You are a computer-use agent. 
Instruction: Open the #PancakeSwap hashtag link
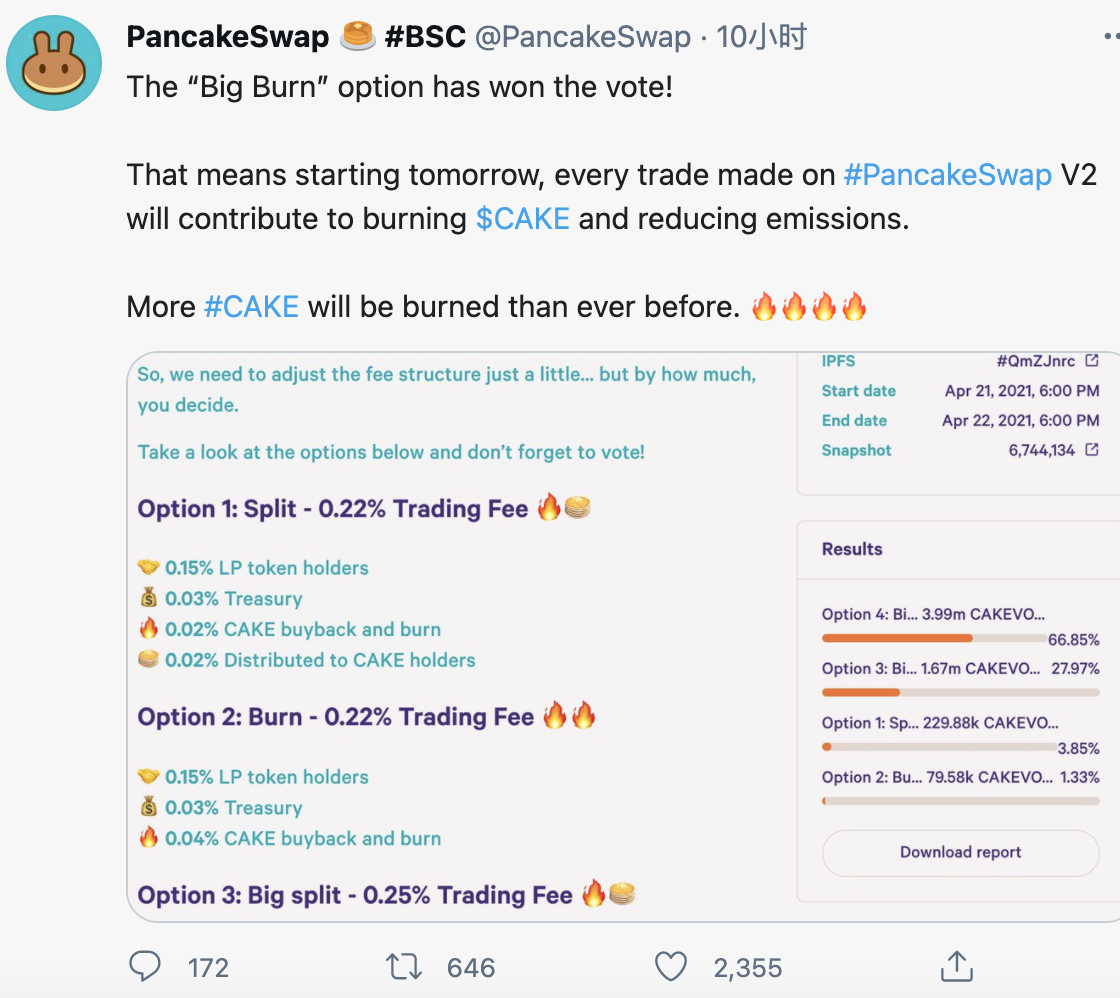tap(947, 174)
